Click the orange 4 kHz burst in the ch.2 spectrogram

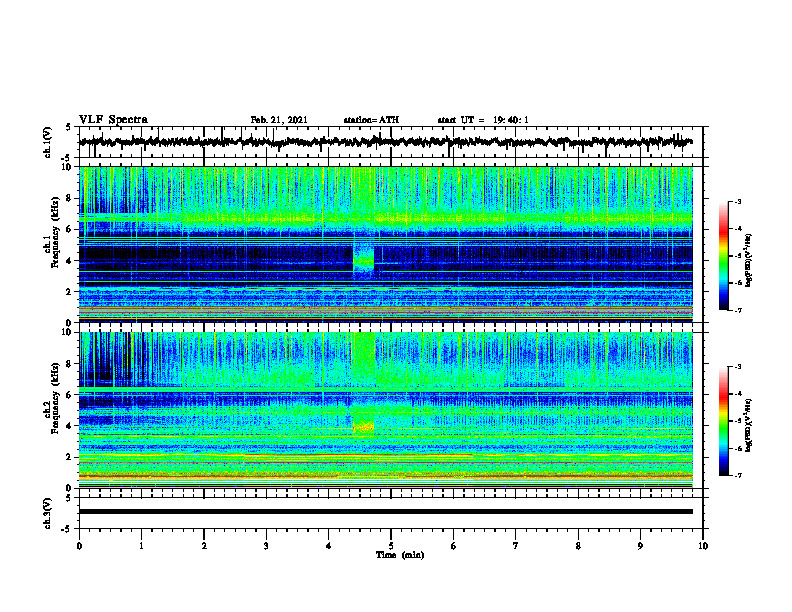[363, 427]
